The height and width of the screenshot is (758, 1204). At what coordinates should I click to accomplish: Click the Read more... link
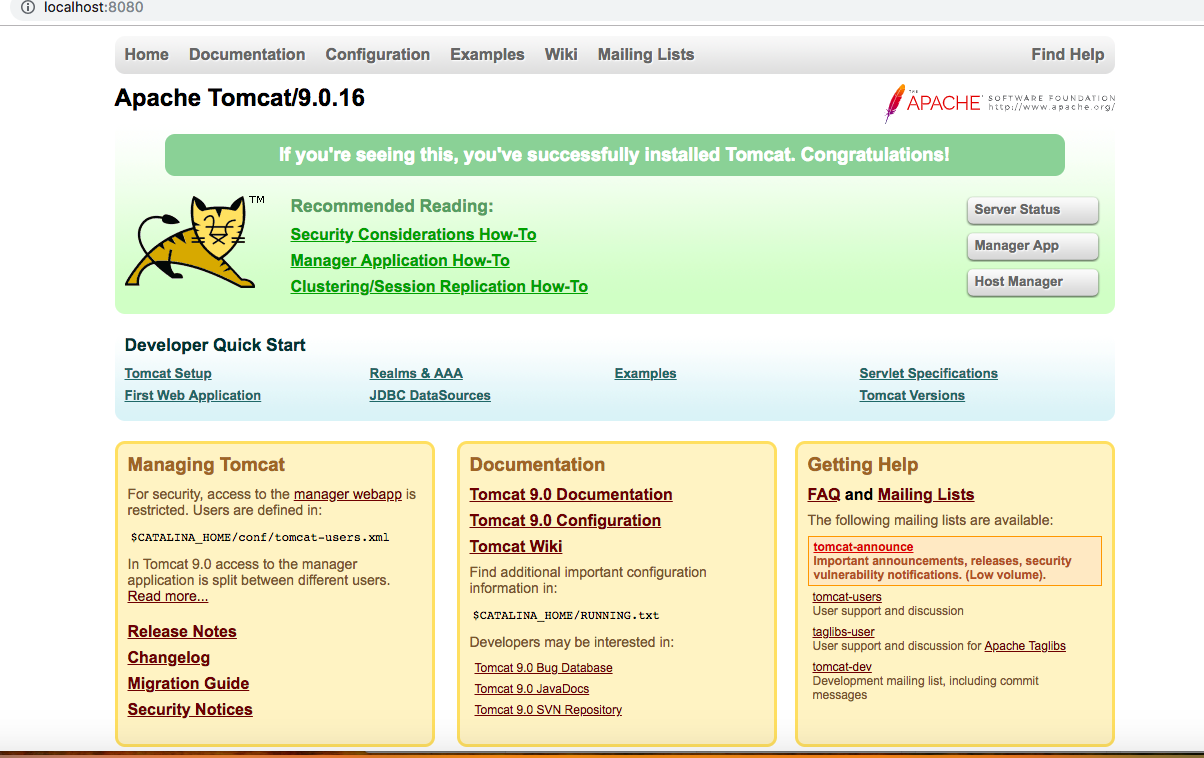168,597
